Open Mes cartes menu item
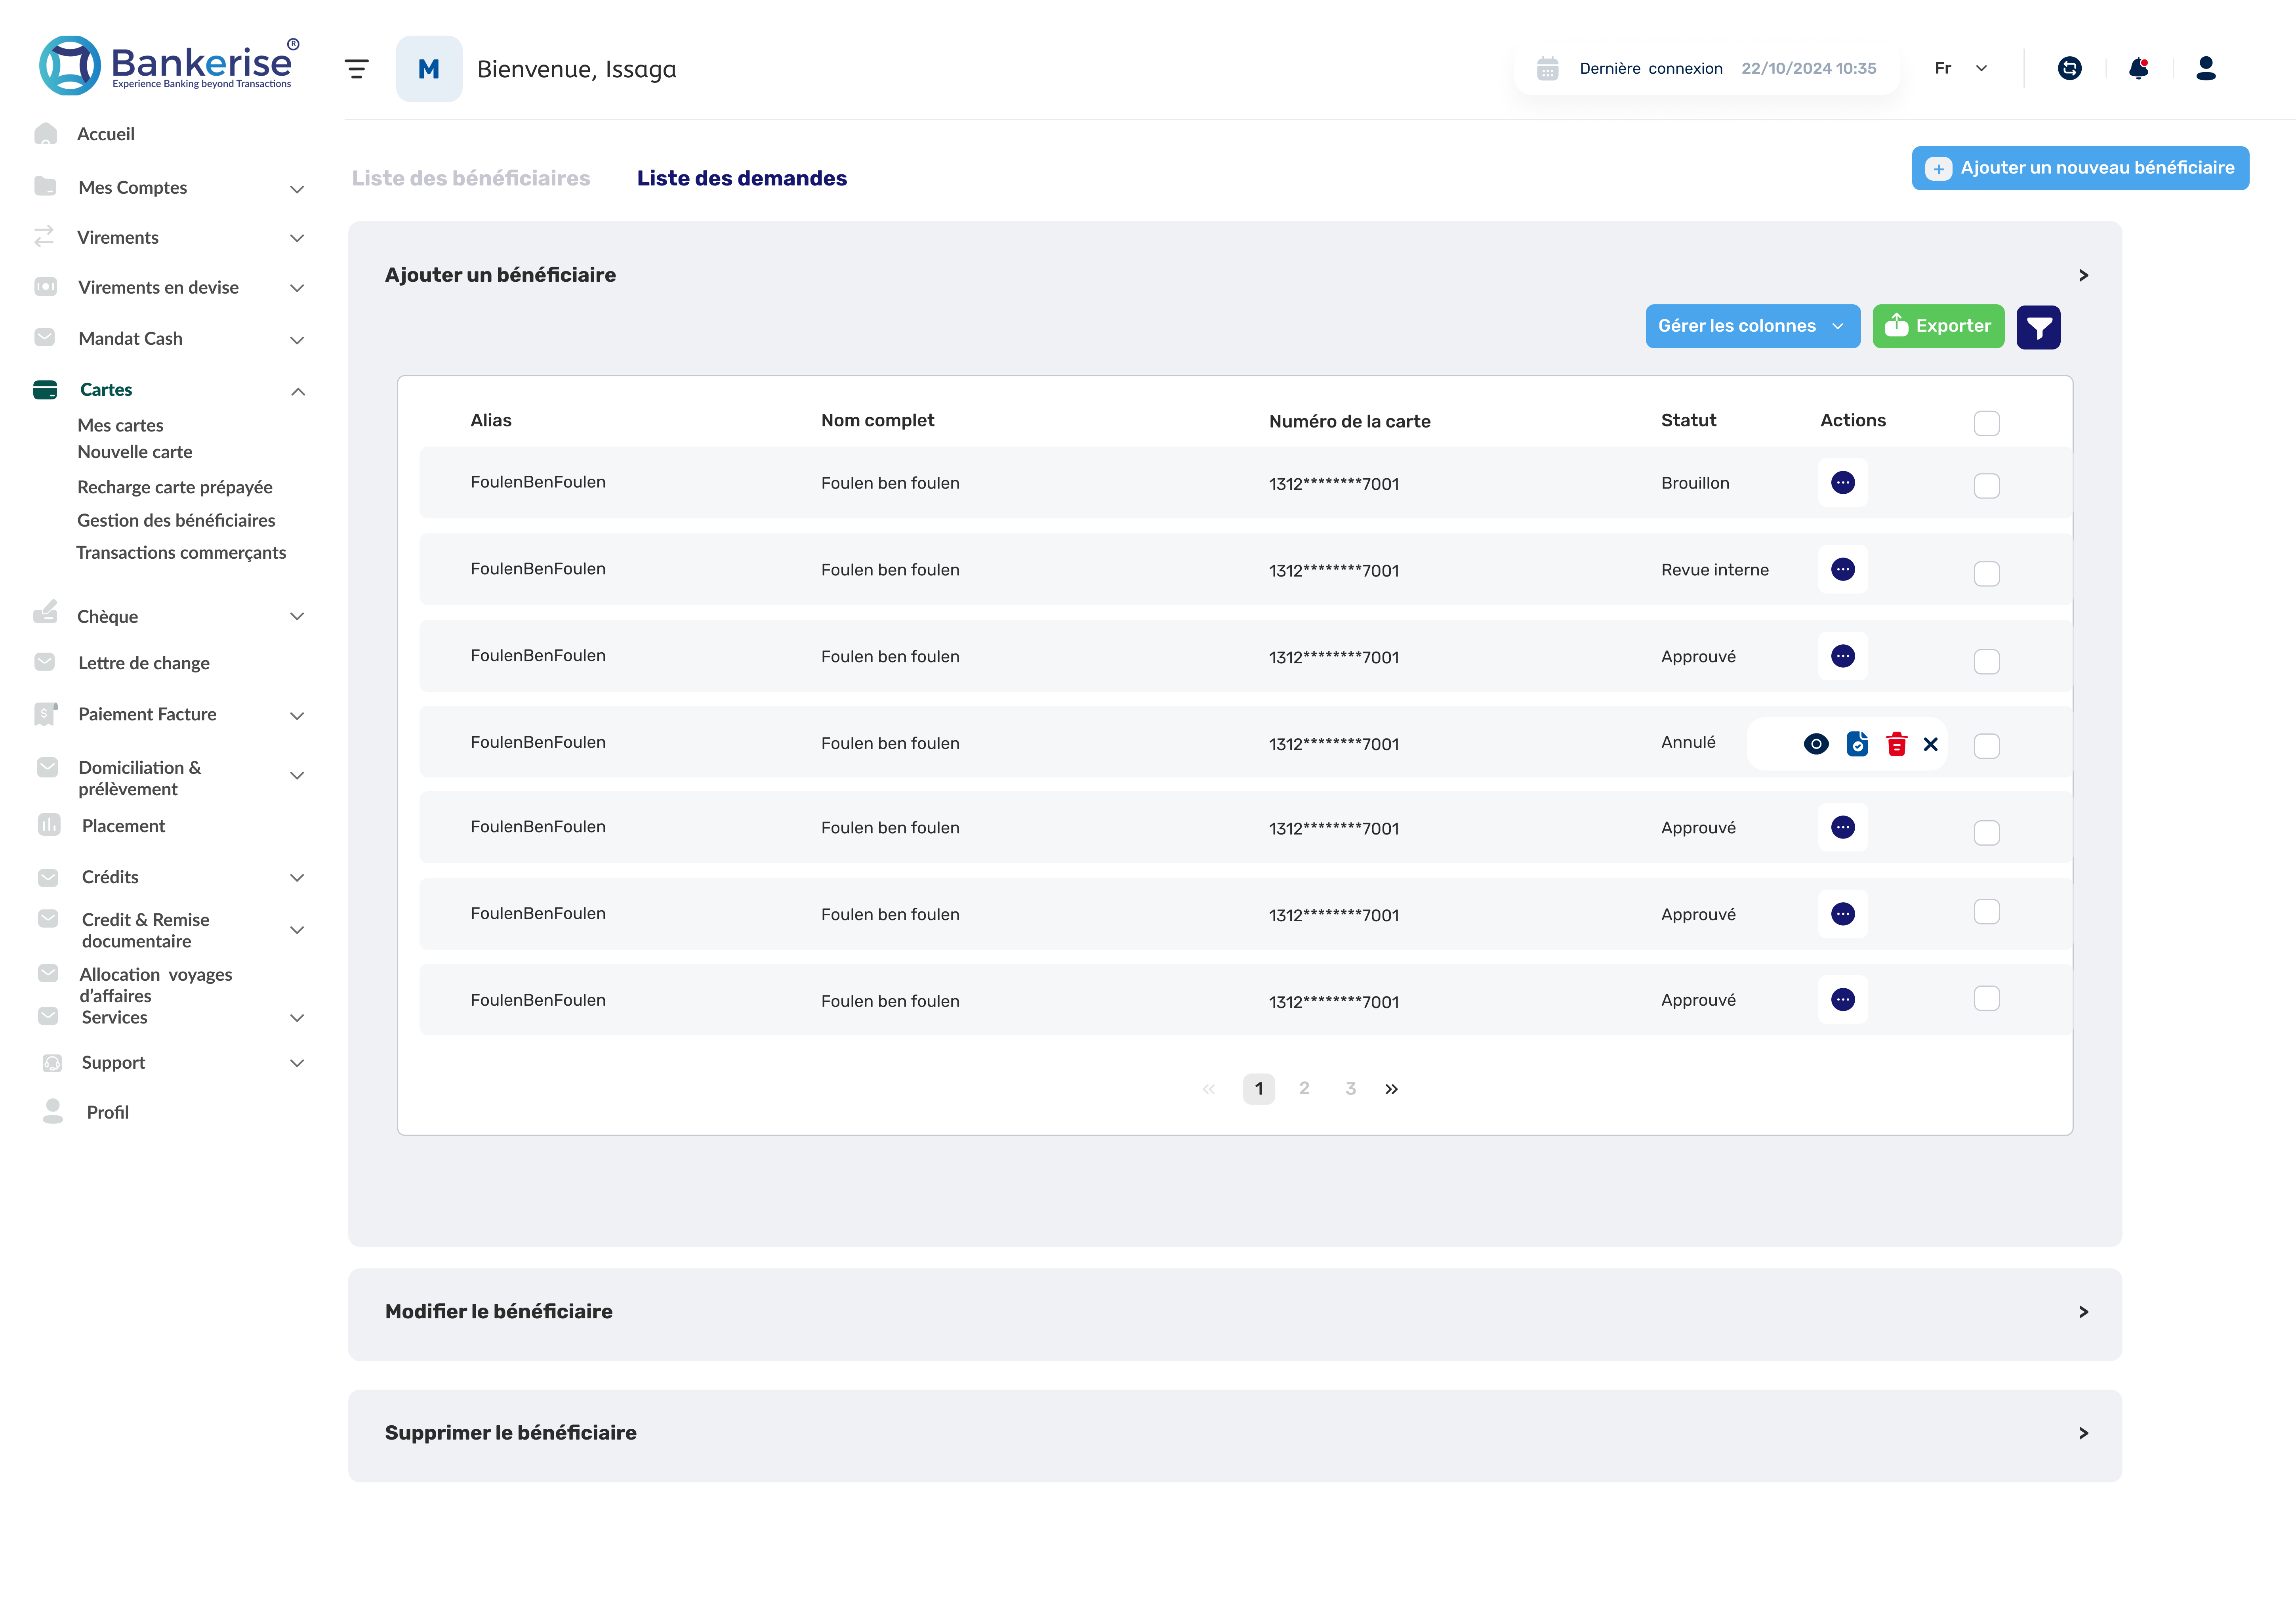 coord(120,425)
